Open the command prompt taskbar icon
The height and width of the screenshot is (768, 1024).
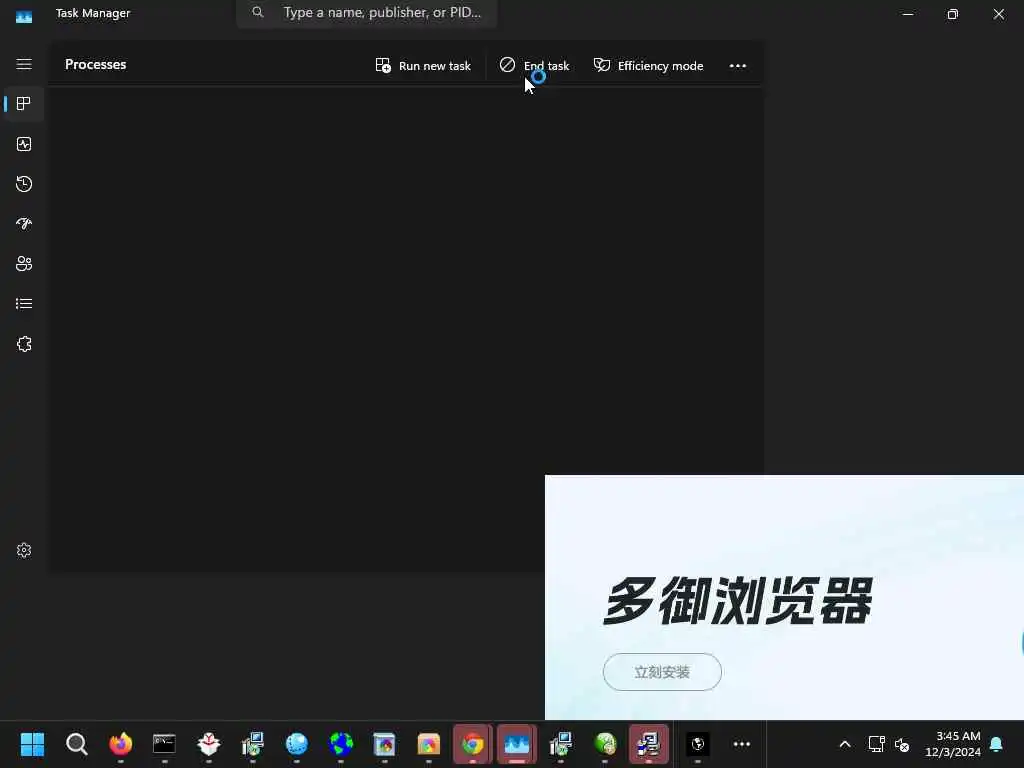click(164, 744)
